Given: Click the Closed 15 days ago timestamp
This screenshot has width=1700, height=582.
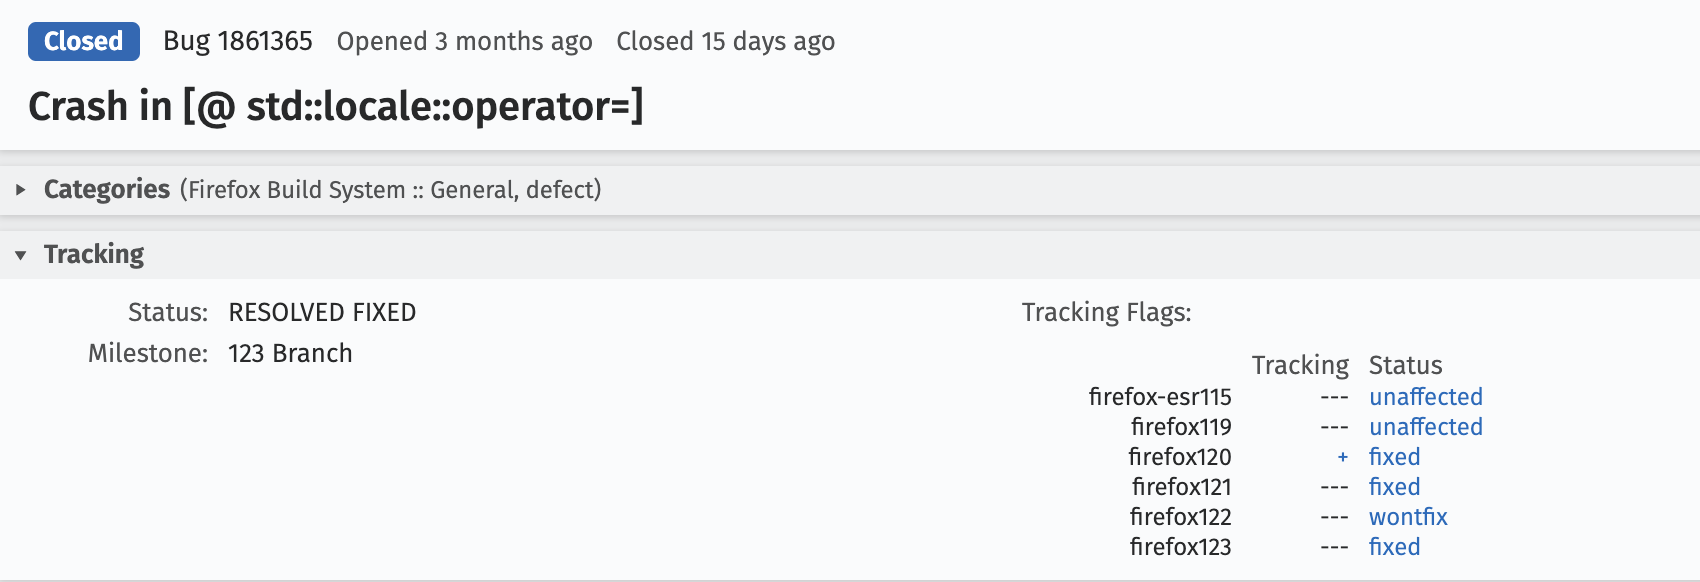Looking at the screenshot, I should point(725,41).
